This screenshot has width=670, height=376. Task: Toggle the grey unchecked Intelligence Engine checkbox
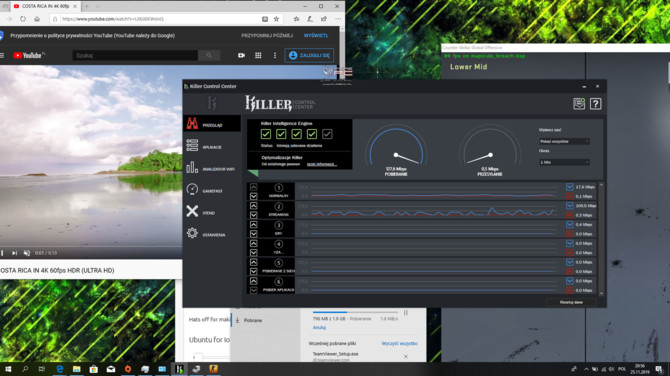click(327, 134)
